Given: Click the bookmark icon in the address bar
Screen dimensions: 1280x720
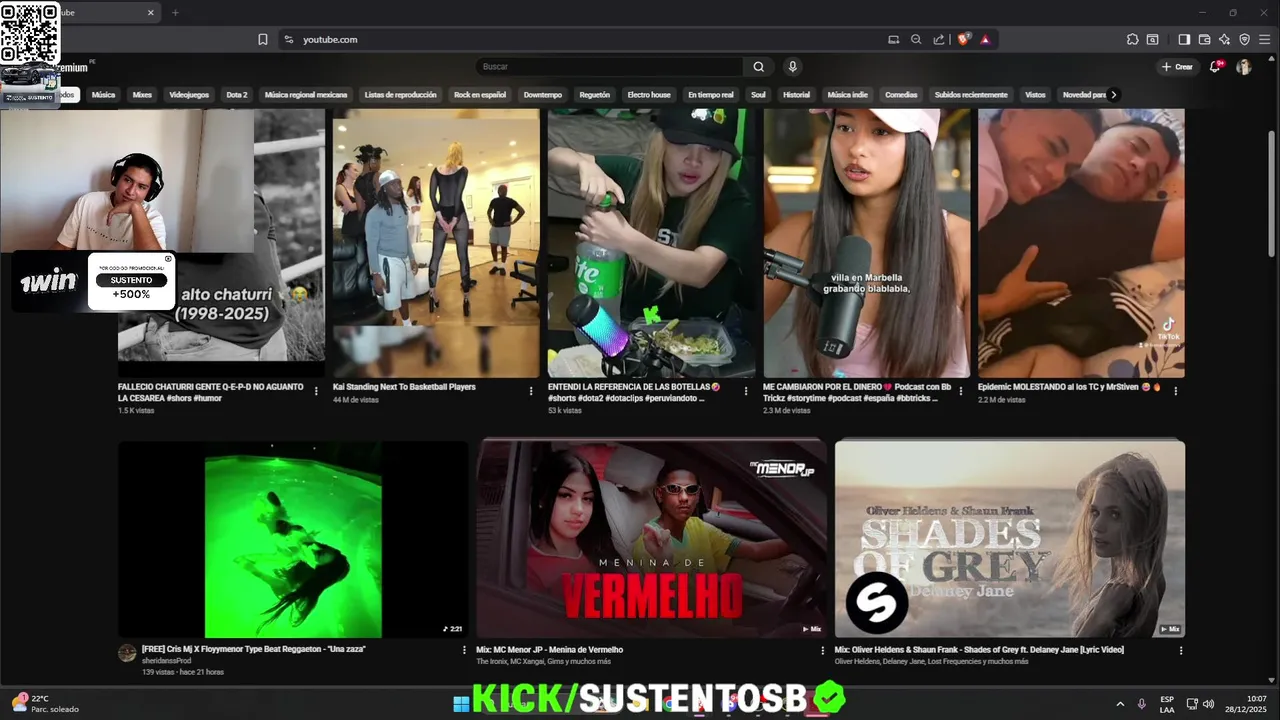Looking at the screenshot, I should tap(263, 39).
